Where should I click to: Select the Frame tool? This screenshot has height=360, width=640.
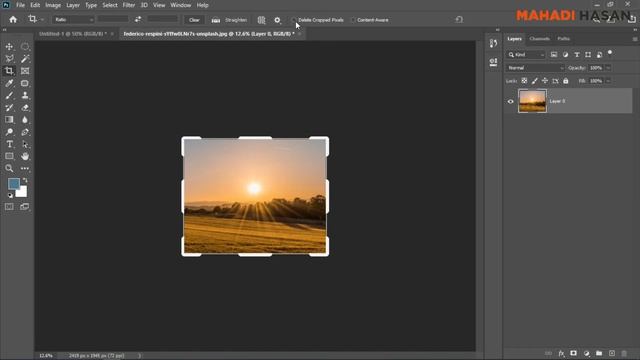pos(25,71)
